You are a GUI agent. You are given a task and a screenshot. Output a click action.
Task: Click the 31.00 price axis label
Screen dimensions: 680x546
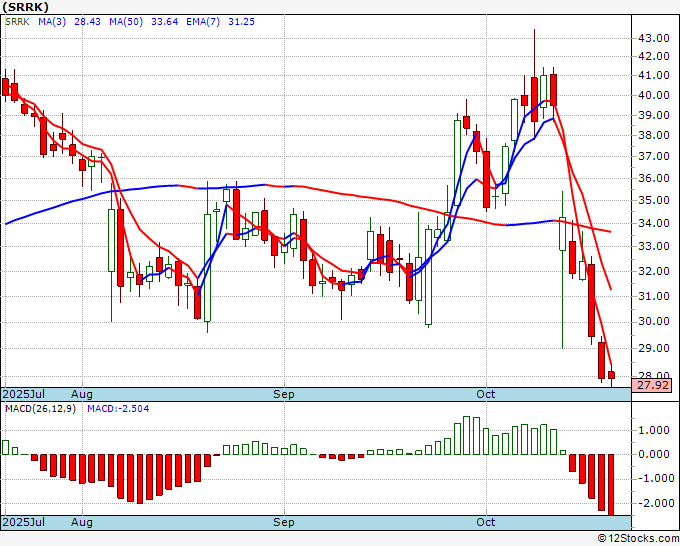[654, 296]
